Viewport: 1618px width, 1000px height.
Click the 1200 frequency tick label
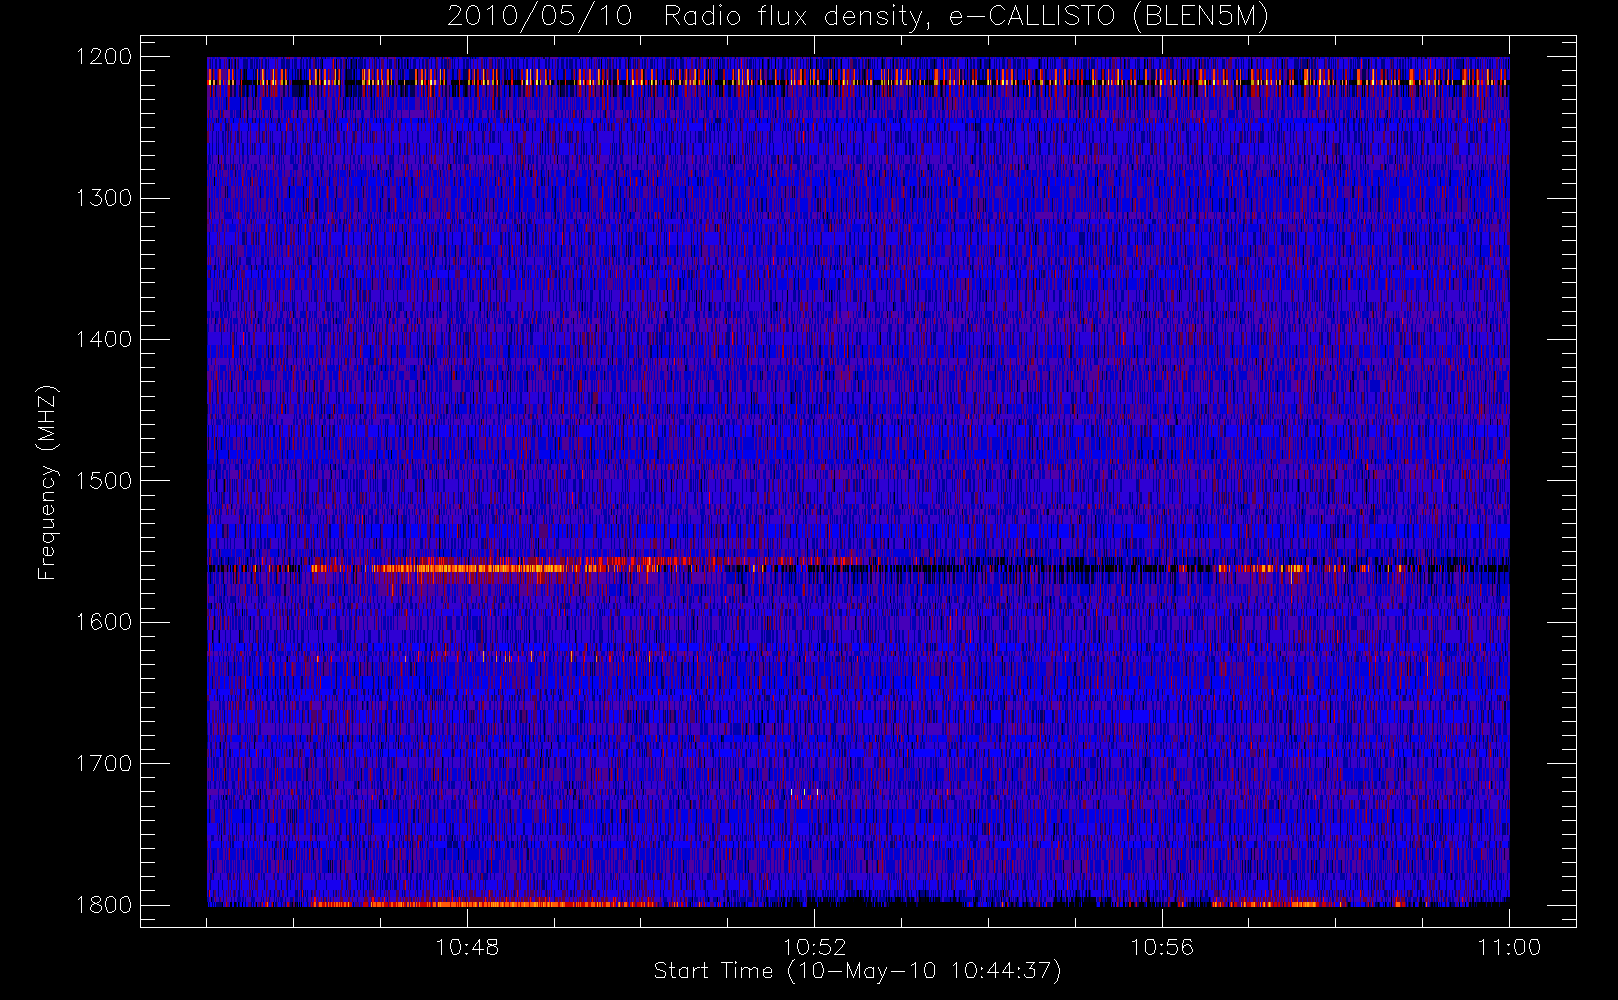pyautogui.click(x=104, y=57)
